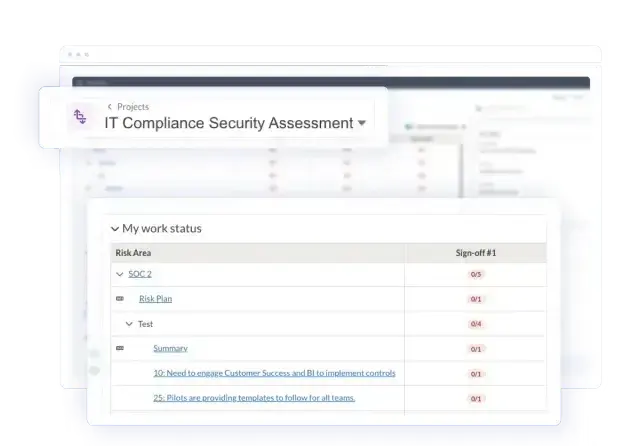Image resolution: width=640 pixels, height=446 pixels.
Task: Open the IT Compliance Security Assessment dropdown
Action: [x=362, y=124]
